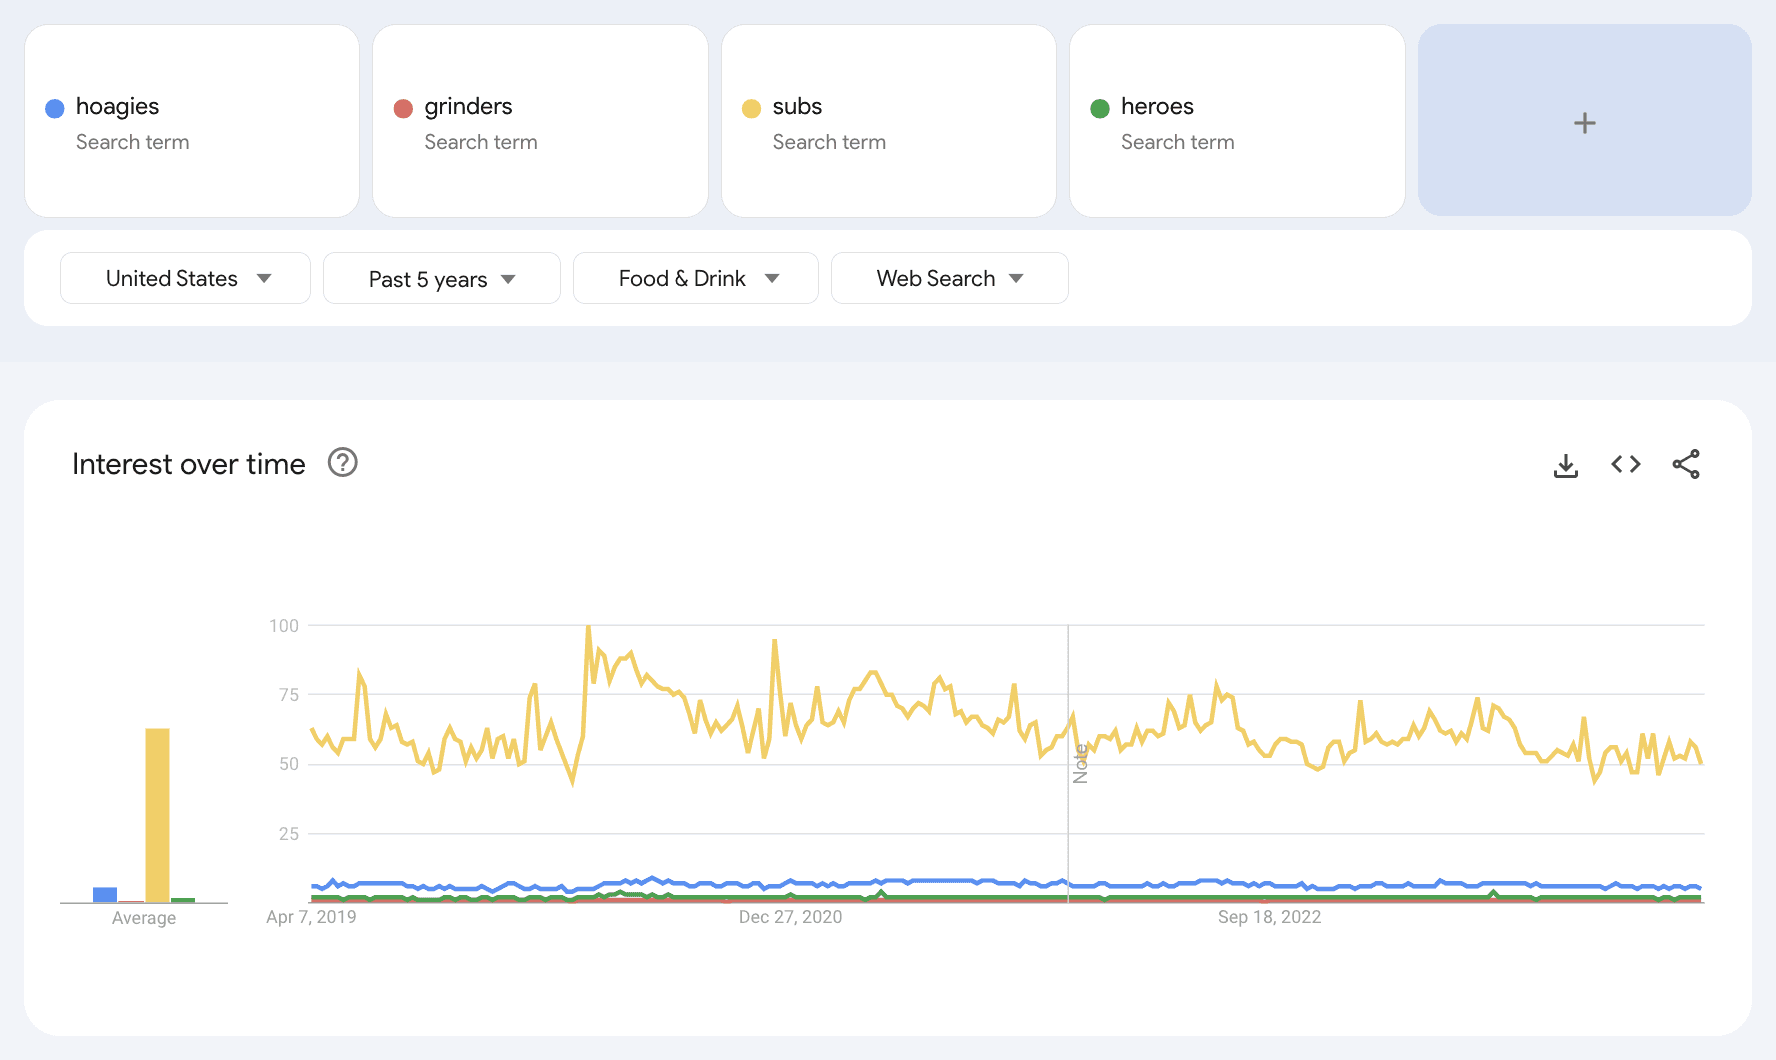Select the grinders search term card

click(539, 121)
